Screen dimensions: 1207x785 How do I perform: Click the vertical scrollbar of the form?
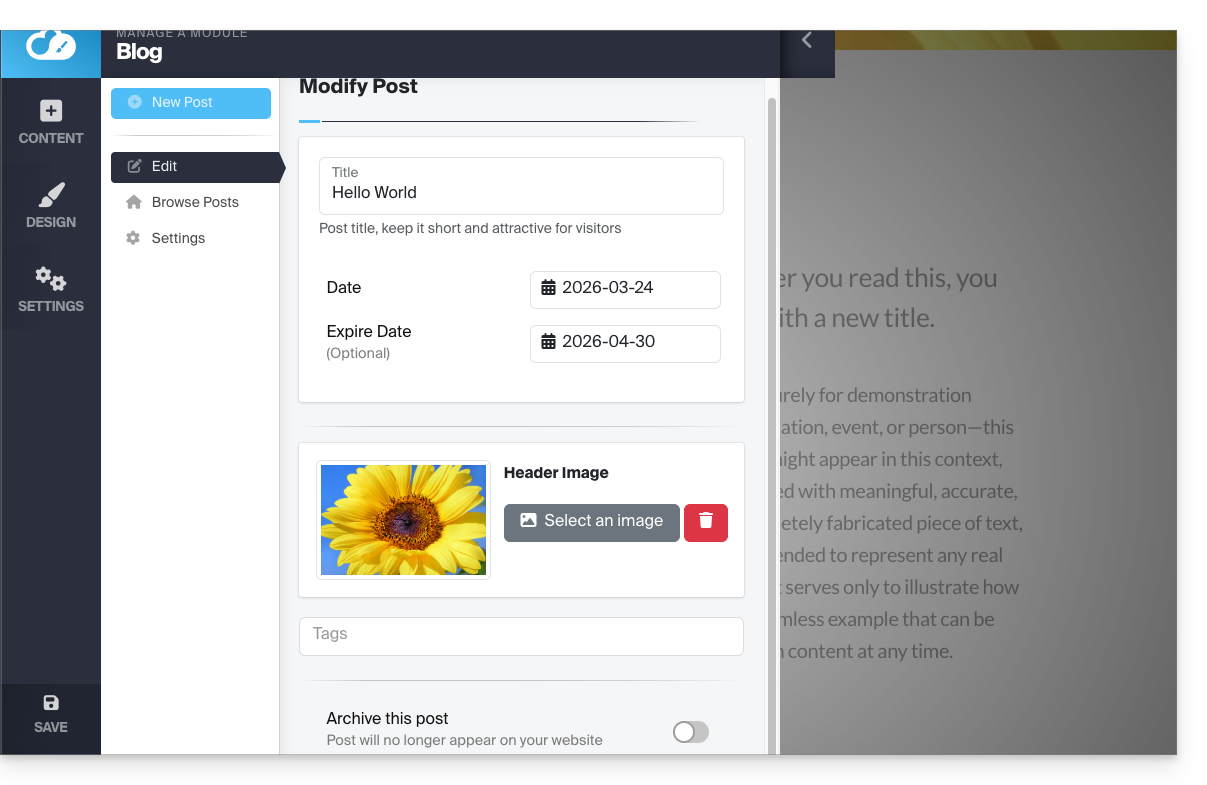(x=771, y=400)
